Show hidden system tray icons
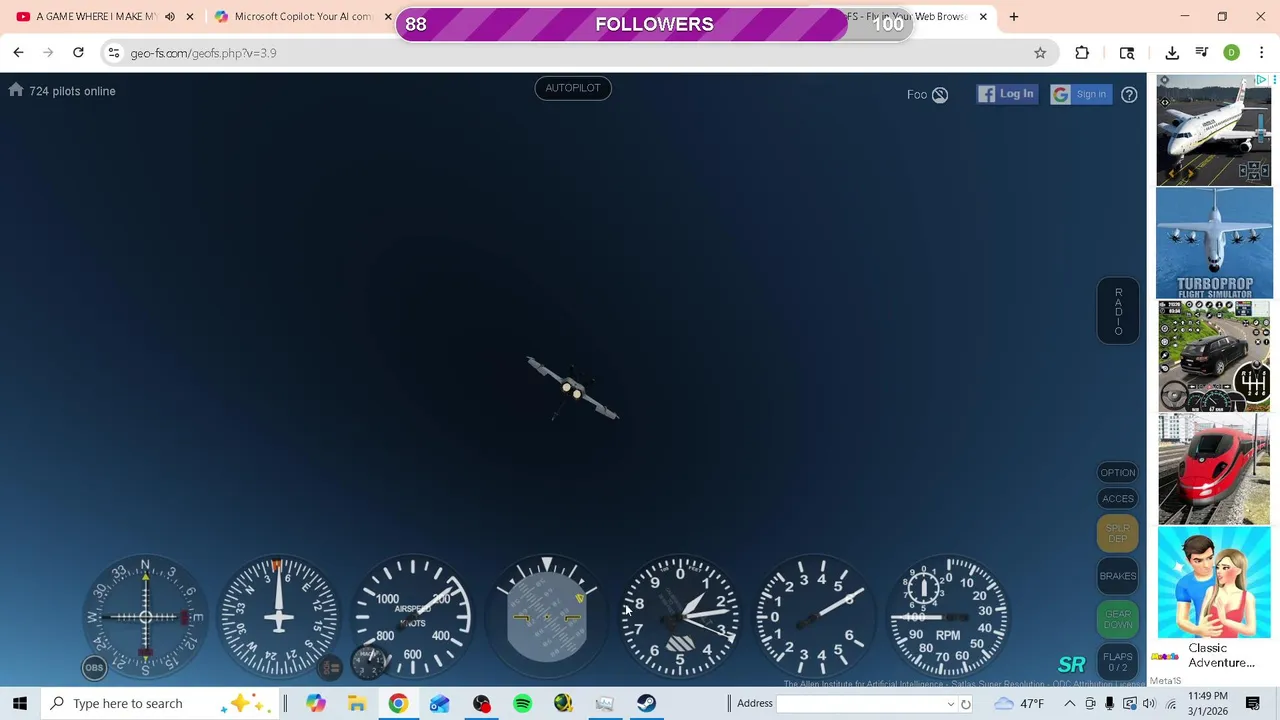 coord(1069,703)
